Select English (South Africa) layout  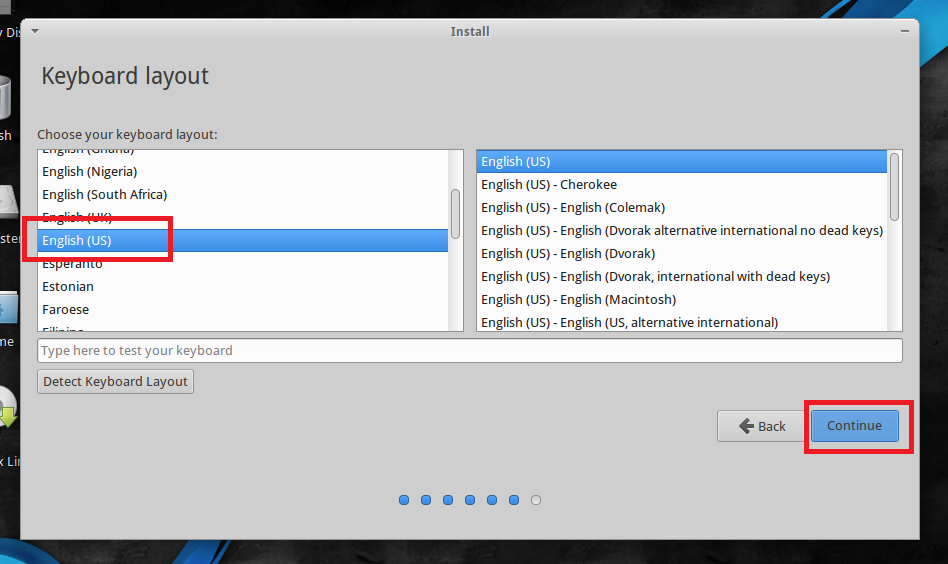point(242,195)
